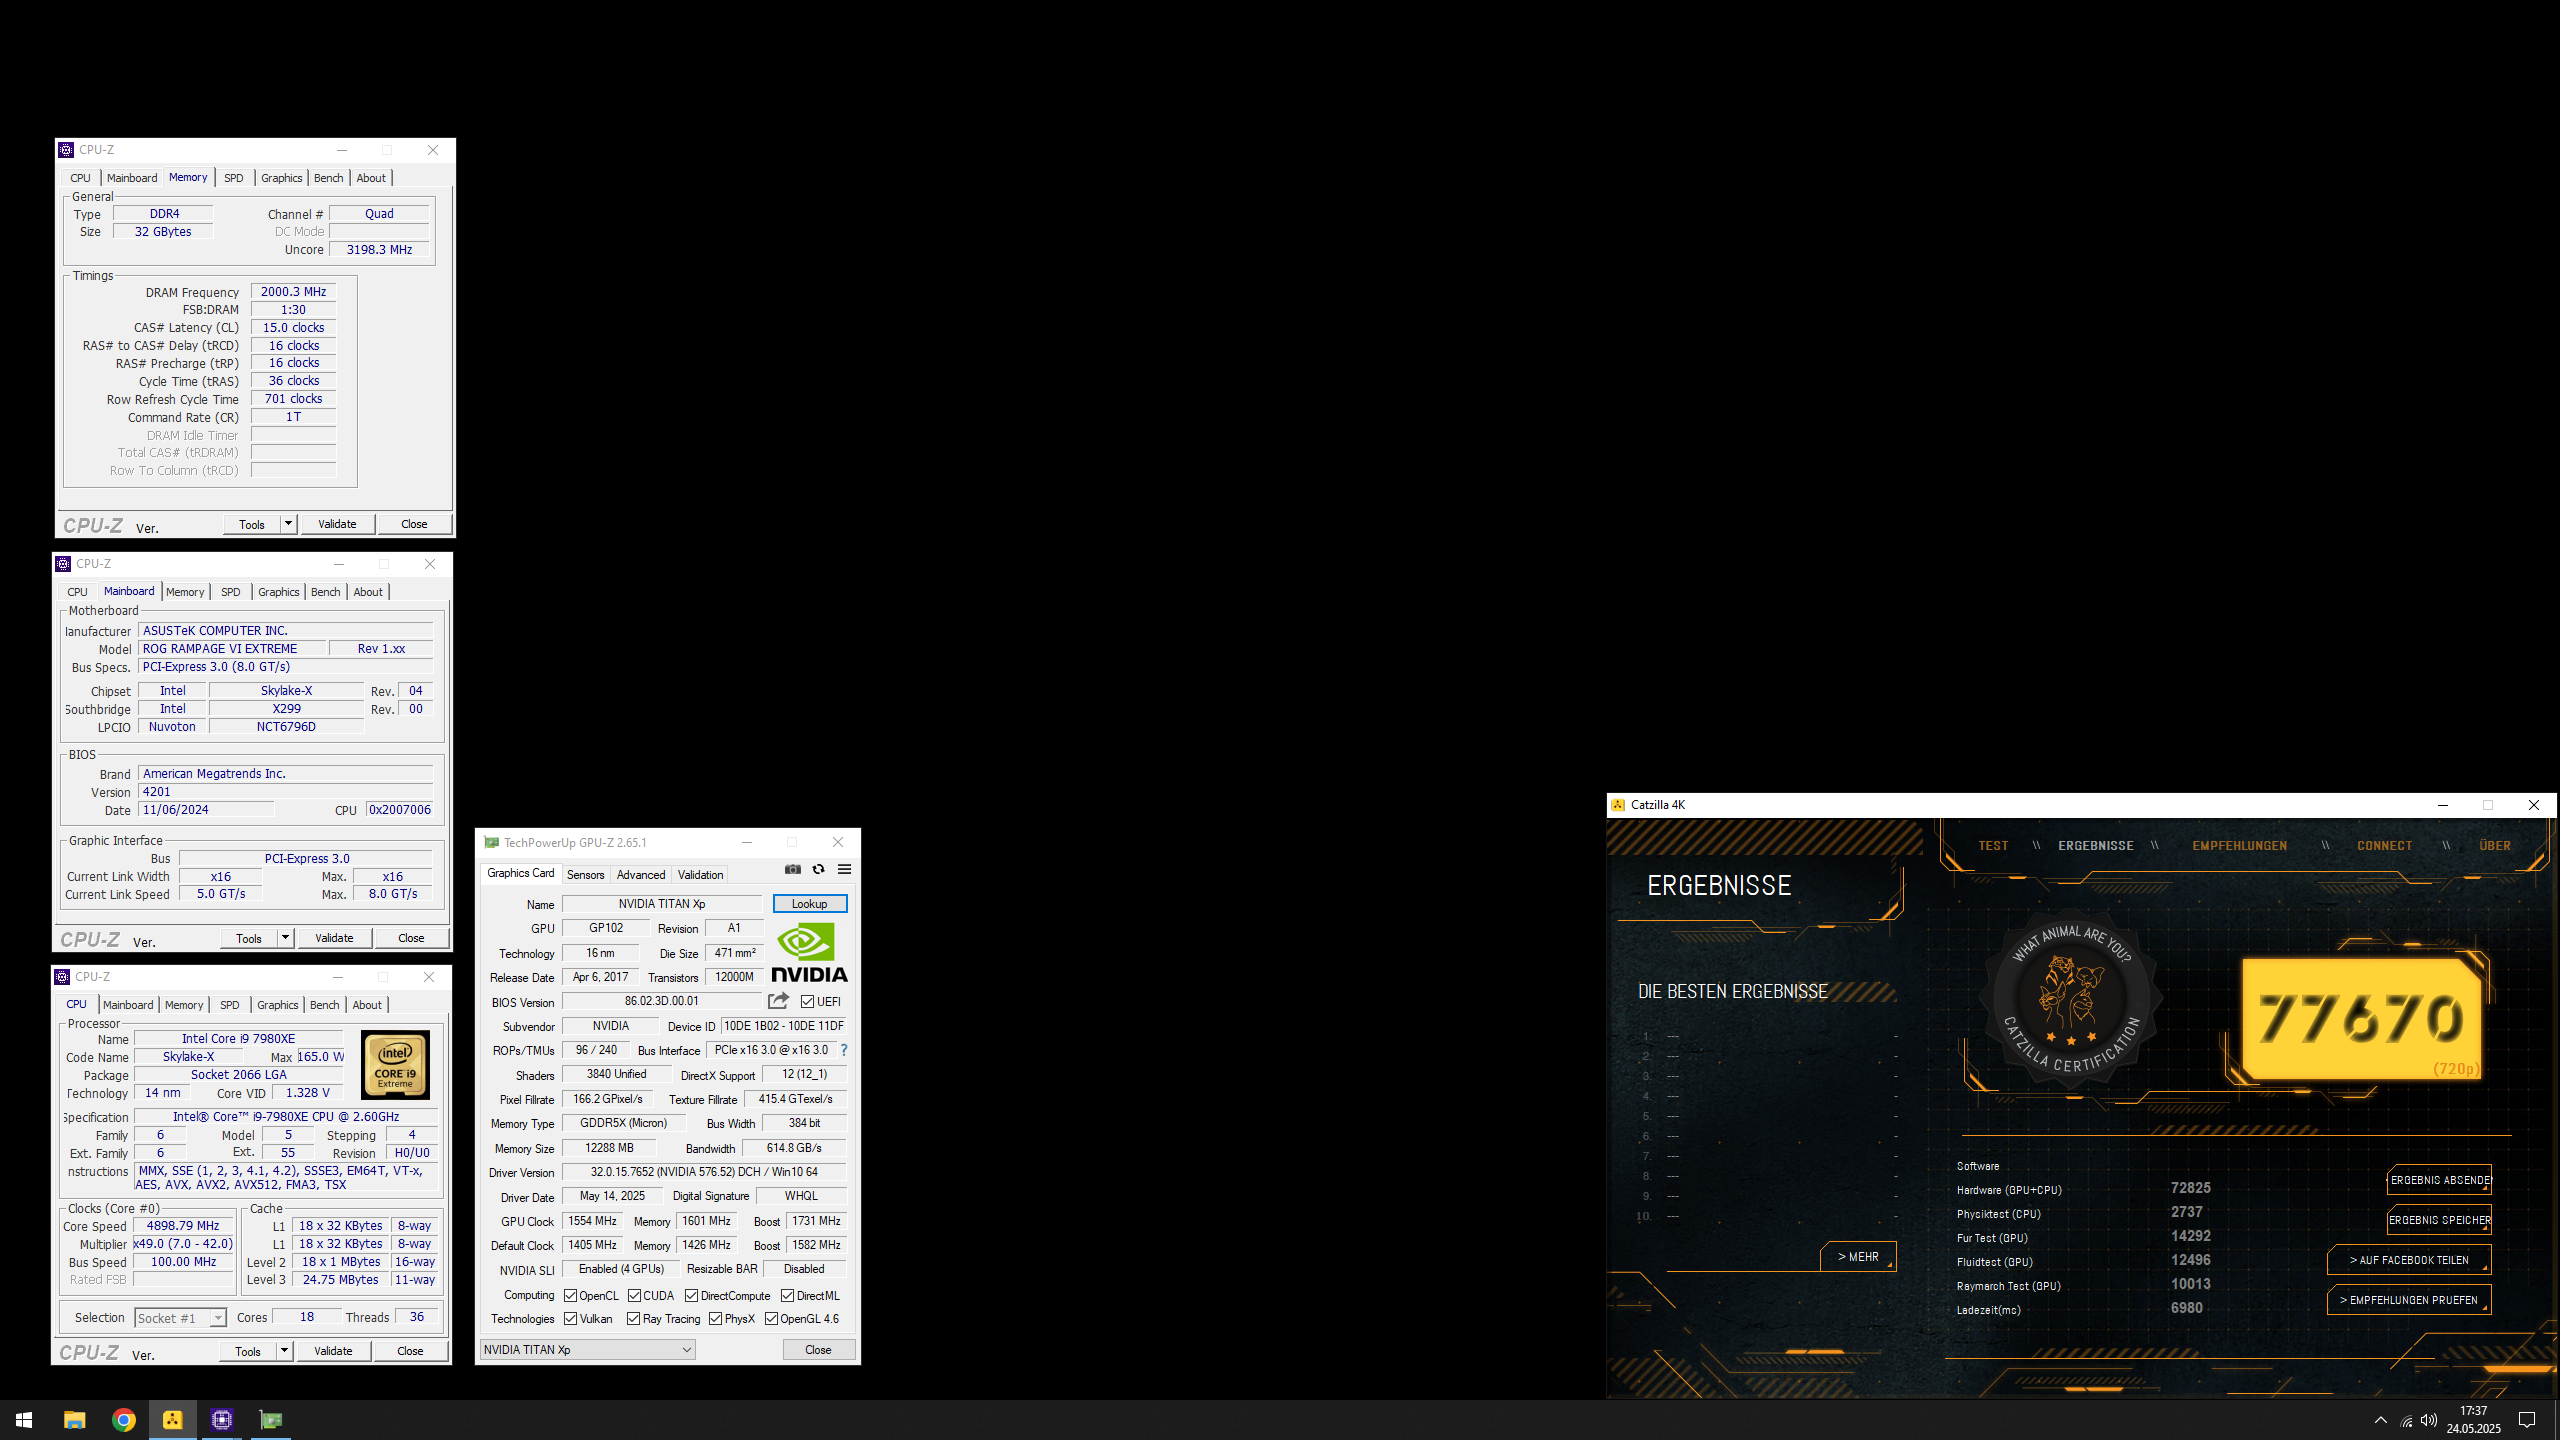Screen dimensions: 2560x1440
Task: Click the MEHR button in Catzilla
Action: [1858, 1257]
